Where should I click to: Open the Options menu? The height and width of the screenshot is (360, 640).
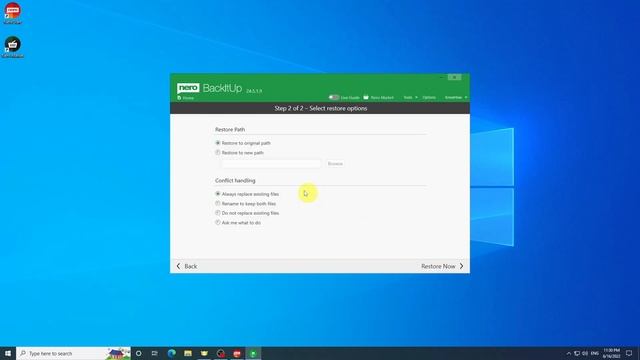point(429,98)
